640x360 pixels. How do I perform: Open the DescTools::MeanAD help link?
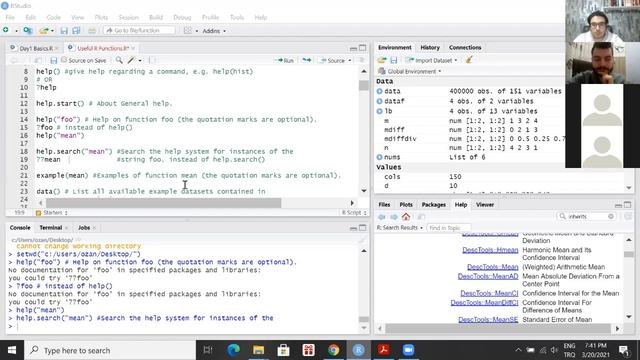click(x=488, y=277)
